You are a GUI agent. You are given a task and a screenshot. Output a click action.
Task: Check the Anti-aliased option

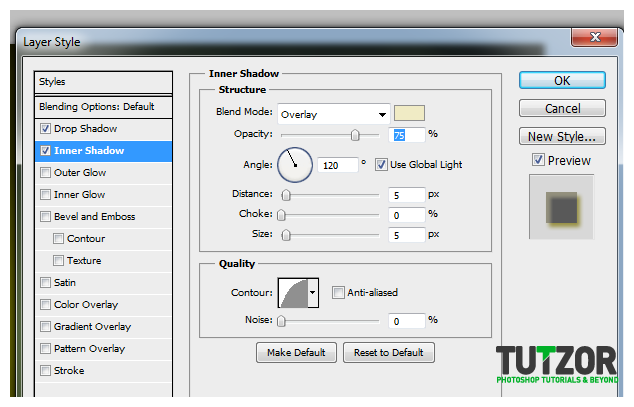pos(338,293)
